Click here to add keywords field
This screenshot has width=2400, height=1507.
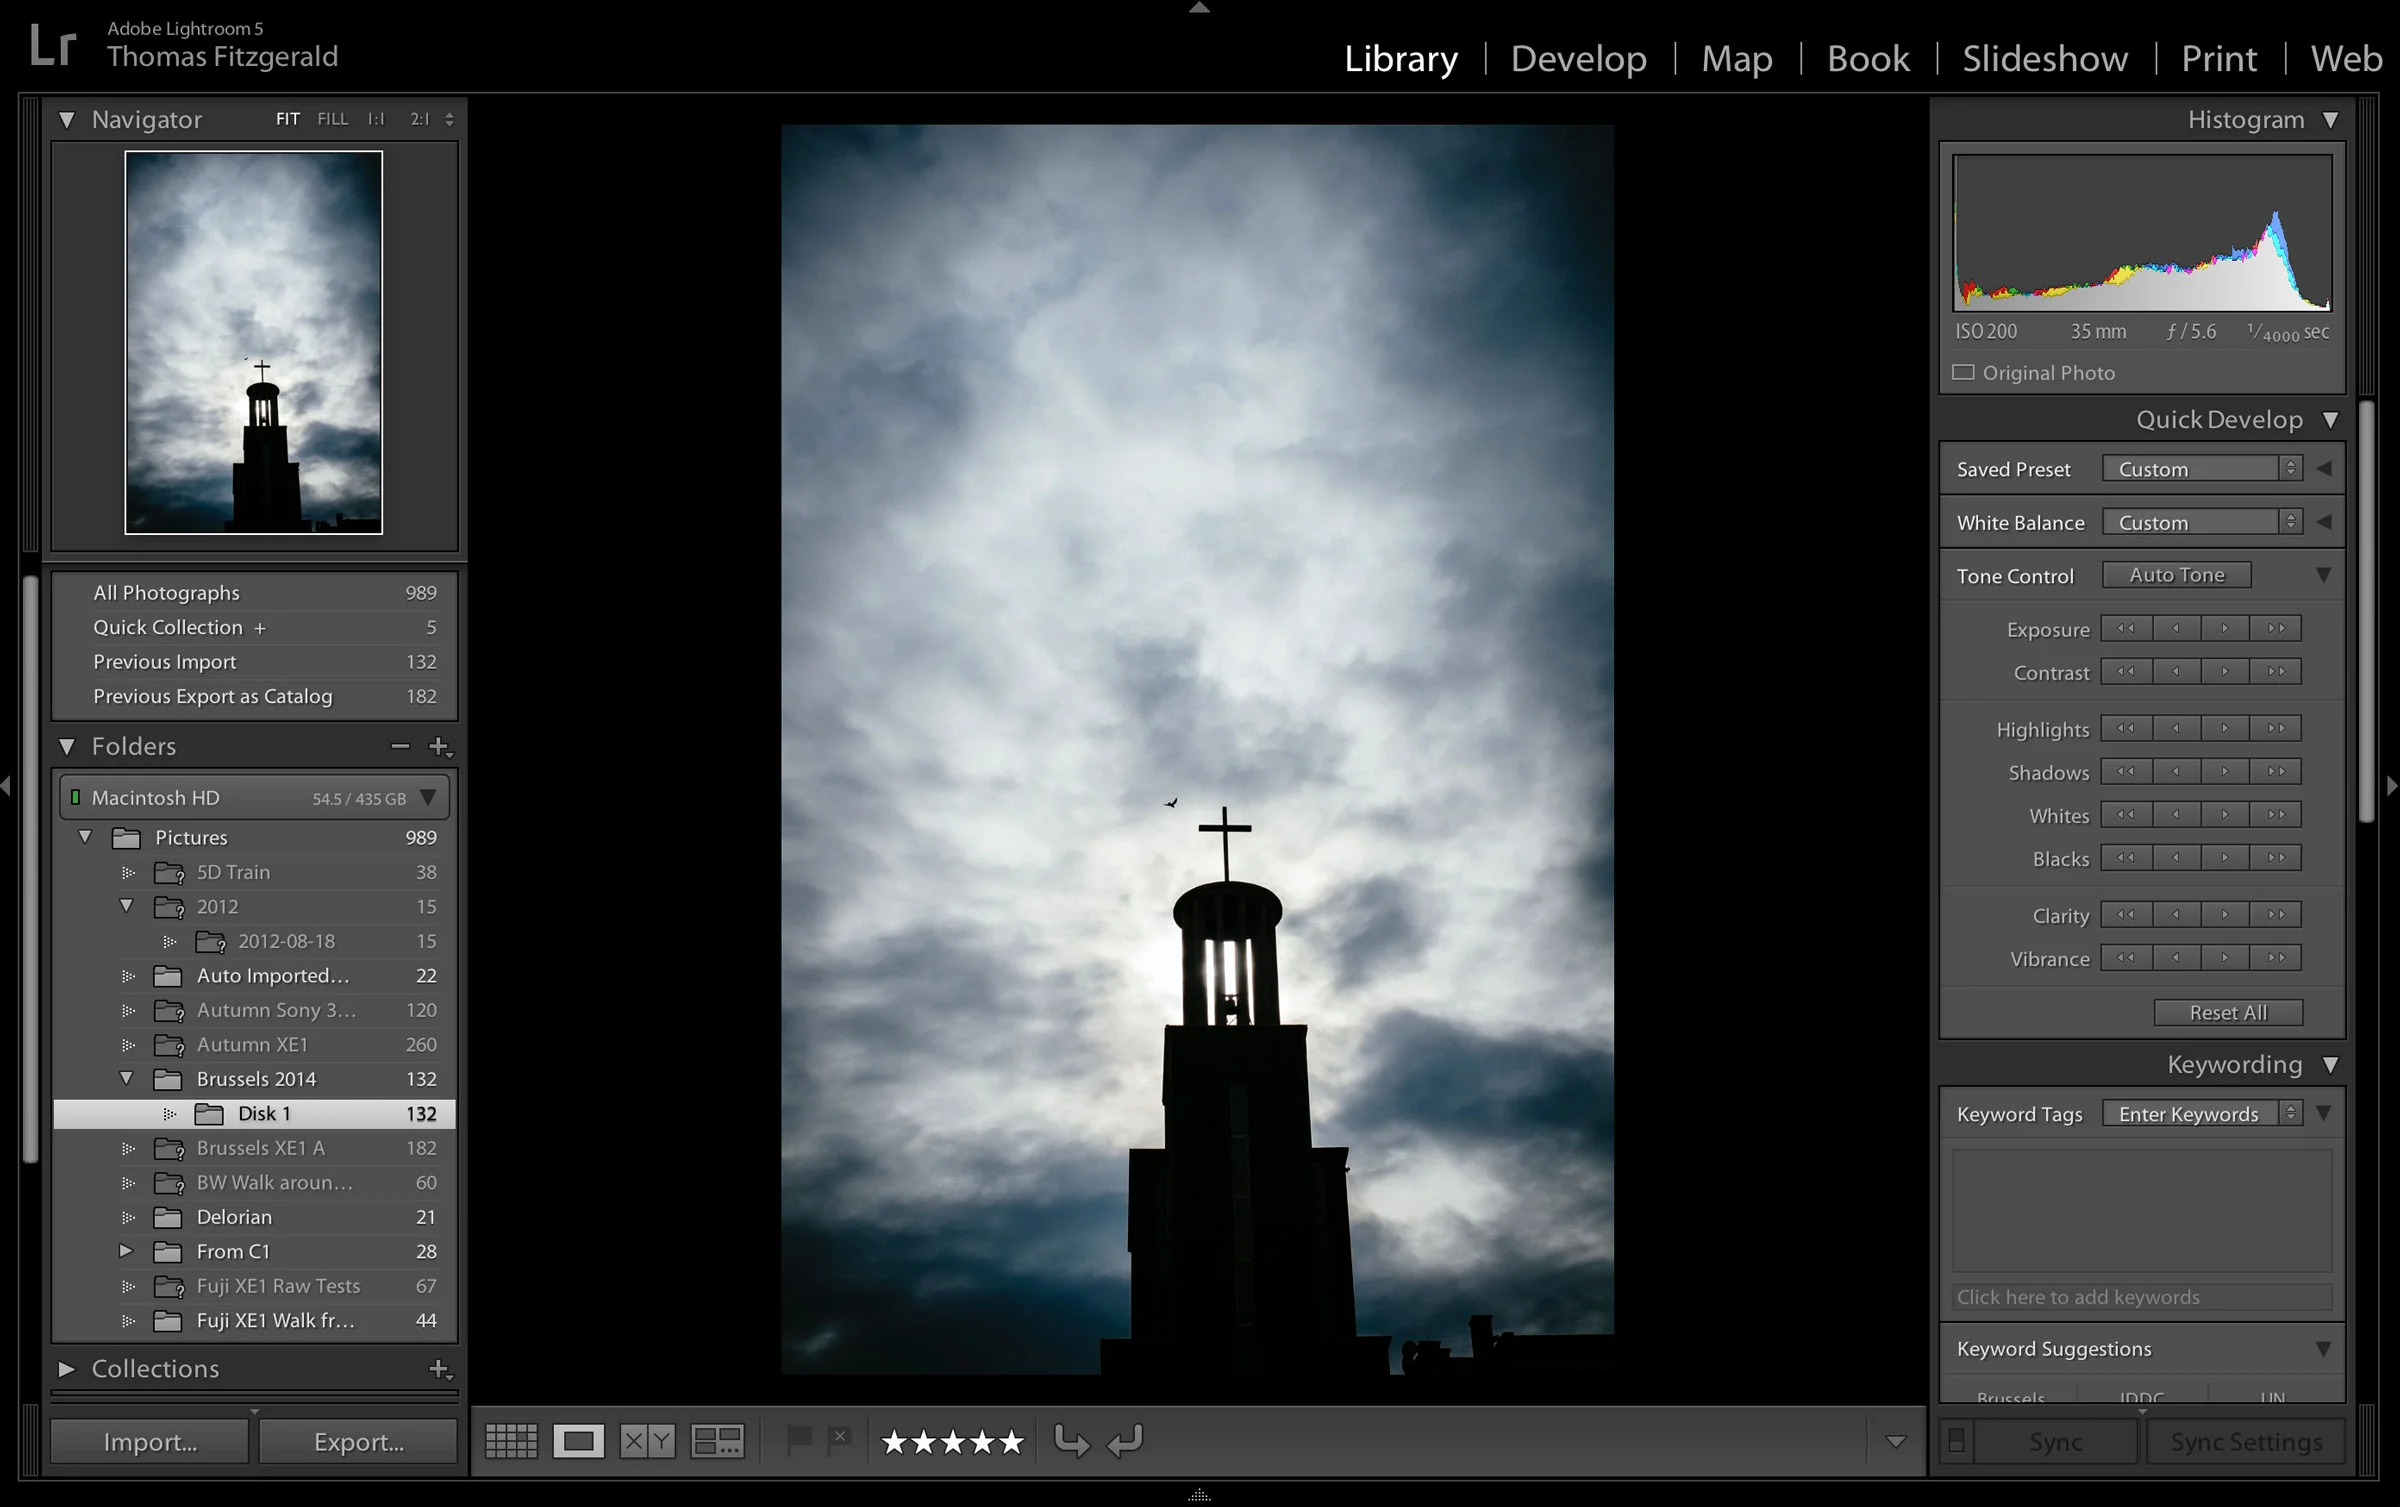click(2141, 1297)
